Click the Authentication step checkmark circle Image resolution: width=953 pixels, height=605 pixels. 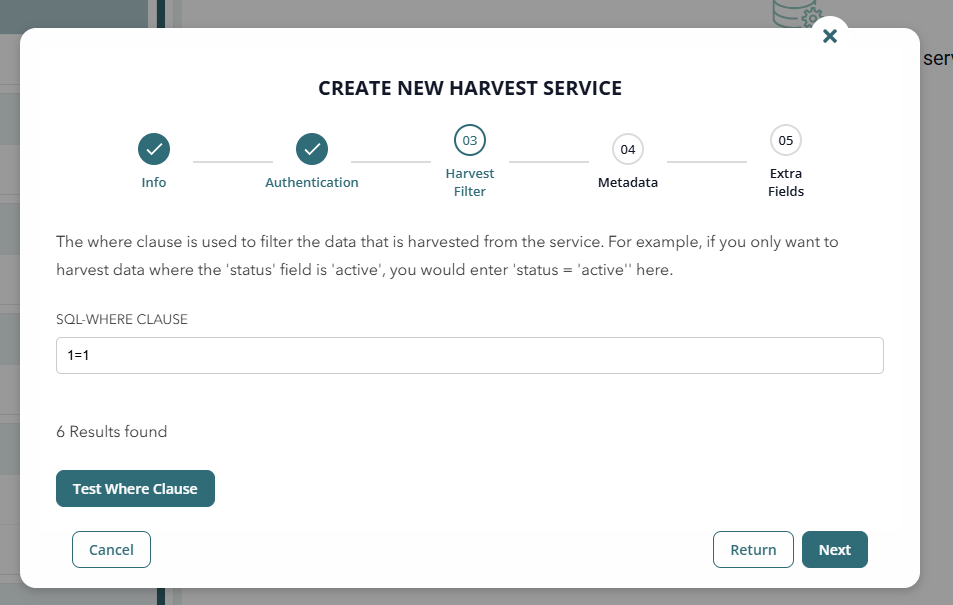[312, 149]
